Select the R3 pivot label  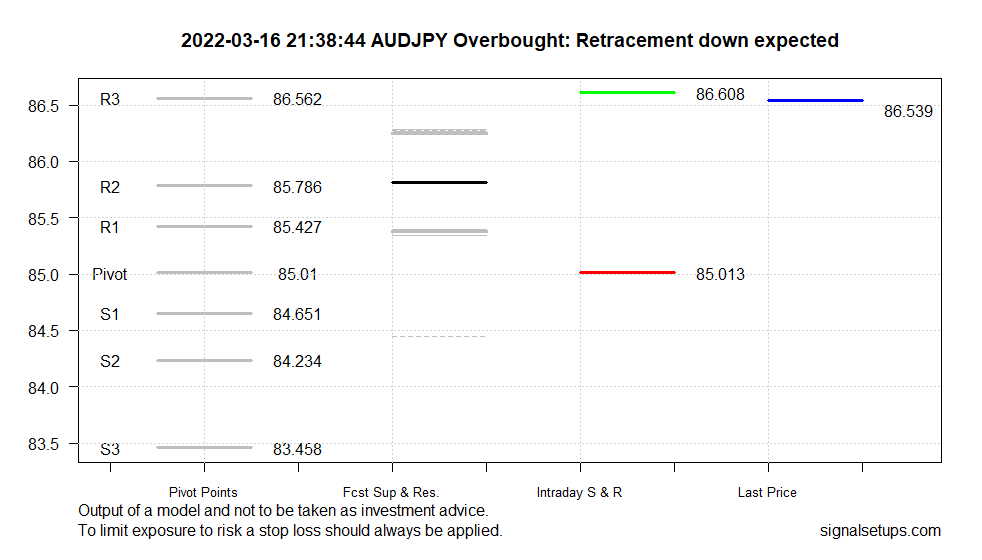[x=110, y=100]
